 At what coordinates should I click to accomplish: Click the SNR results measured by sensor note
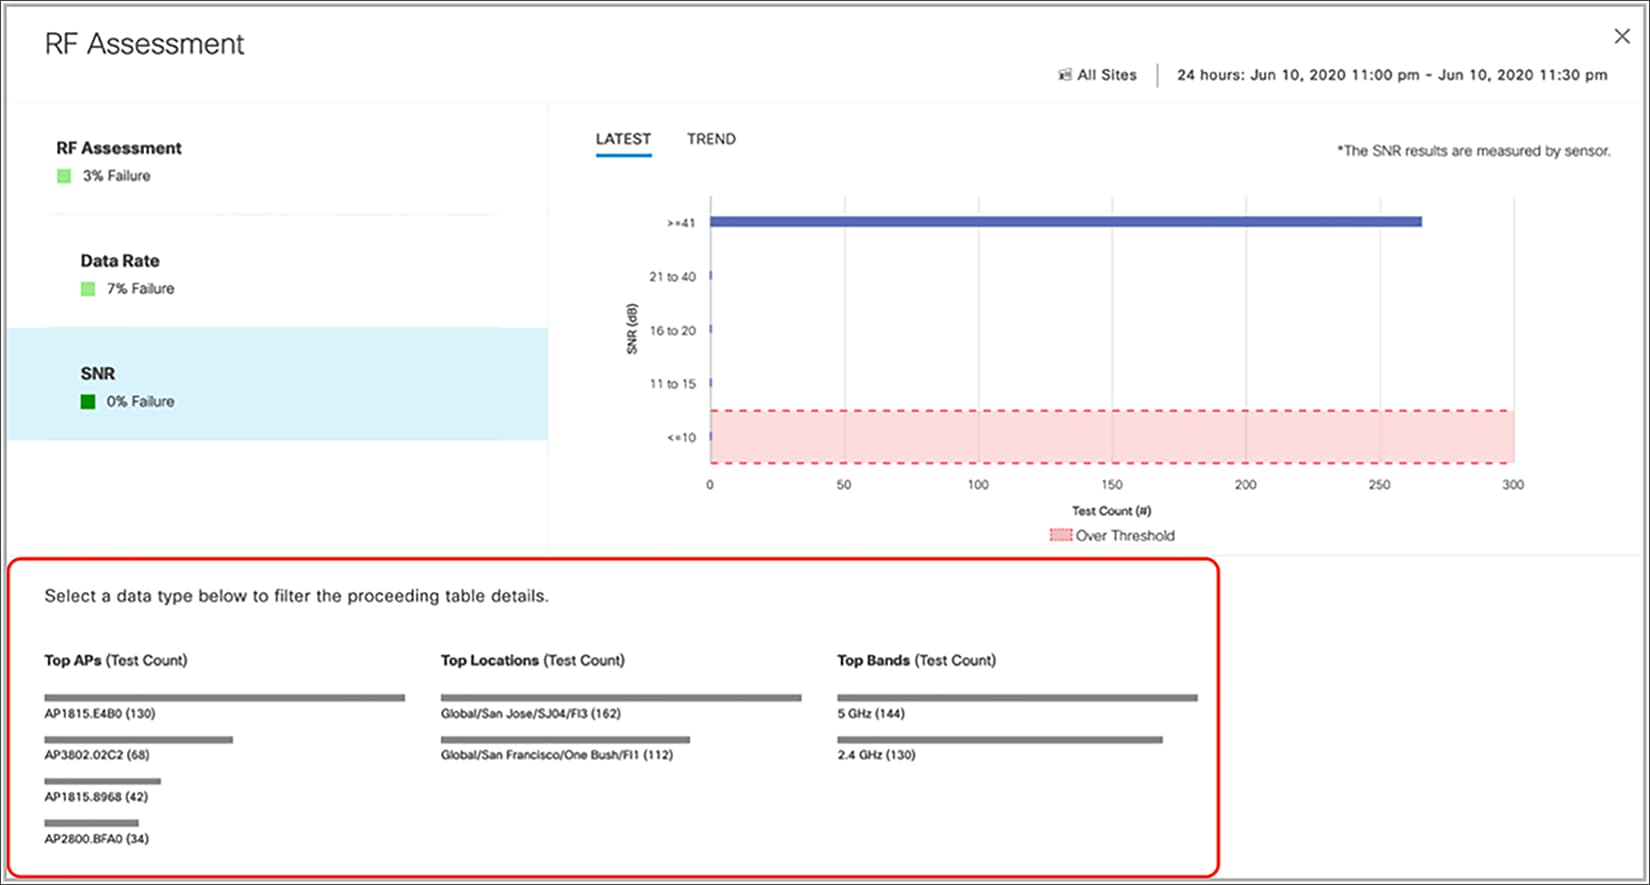click(1474, 151)
